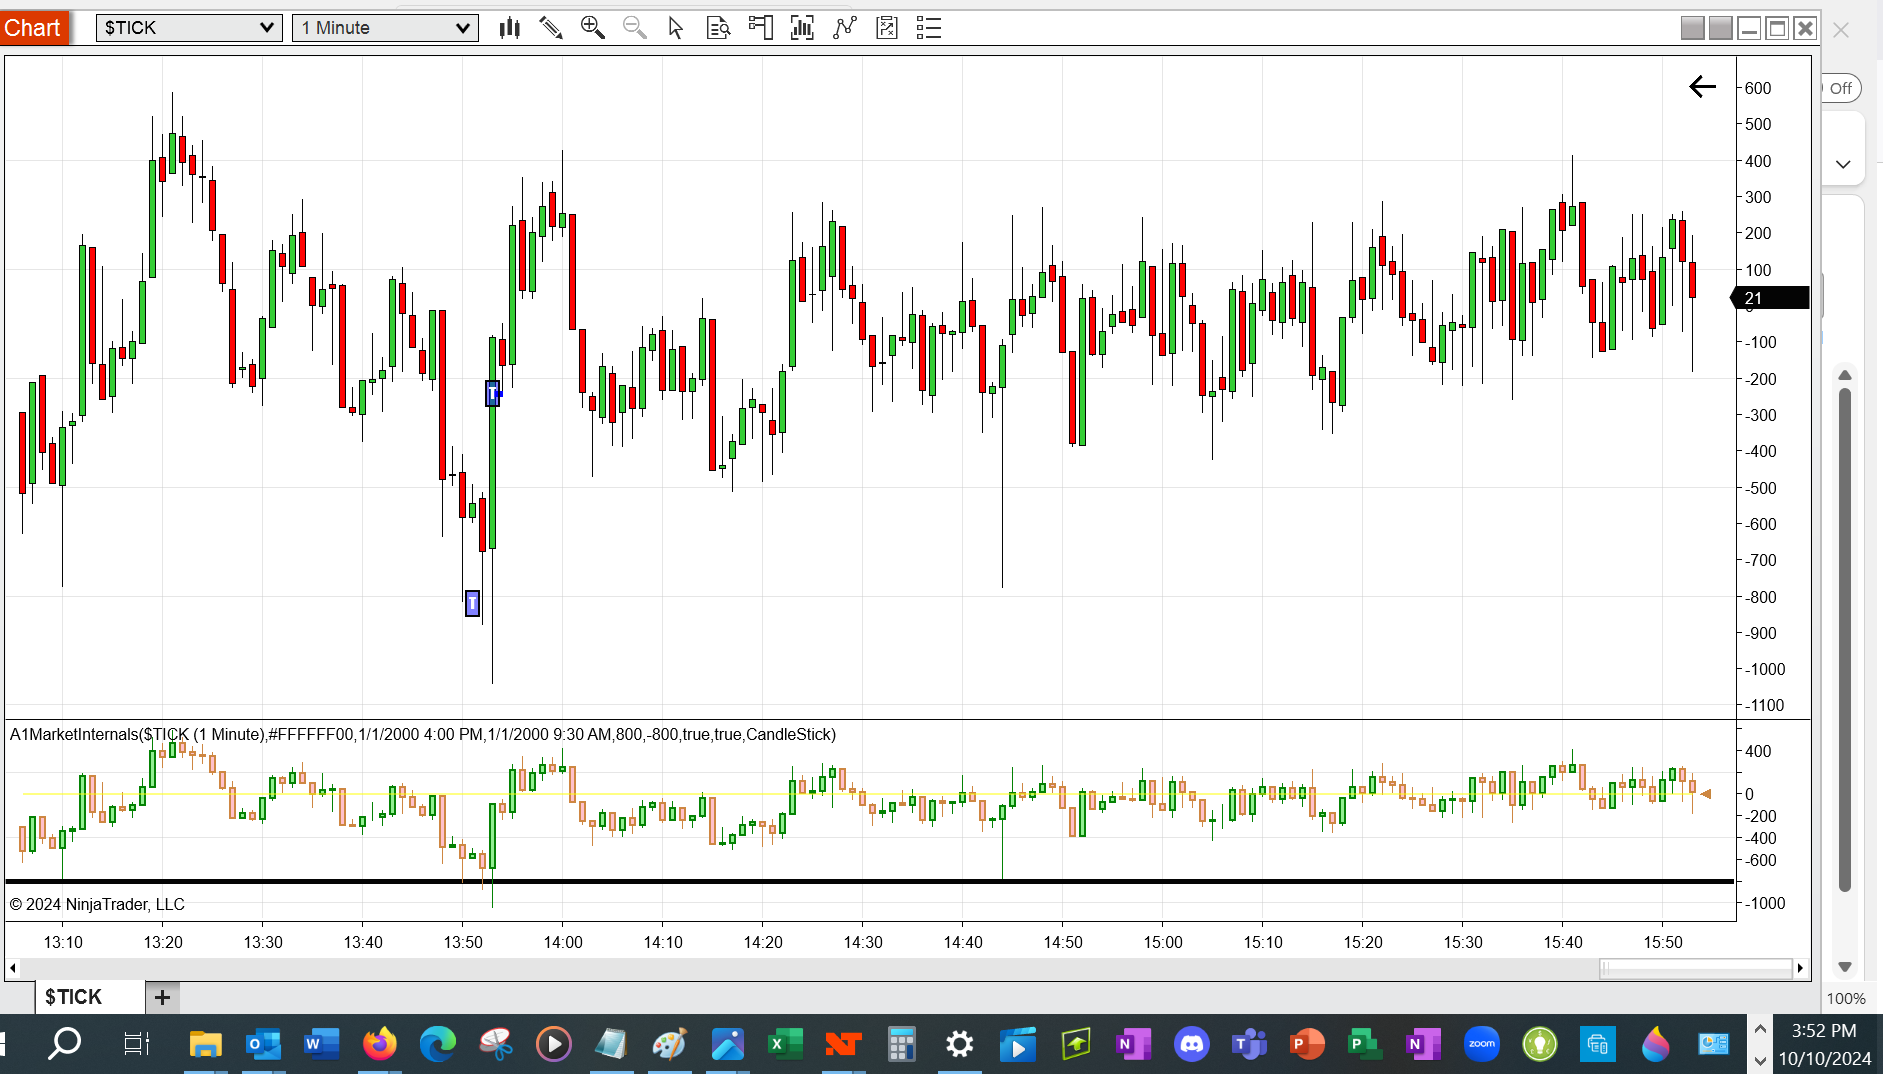Open Microsoft Teams from taskbar
This screenshot has width=1883, height=1074.
point(1249,1045)
